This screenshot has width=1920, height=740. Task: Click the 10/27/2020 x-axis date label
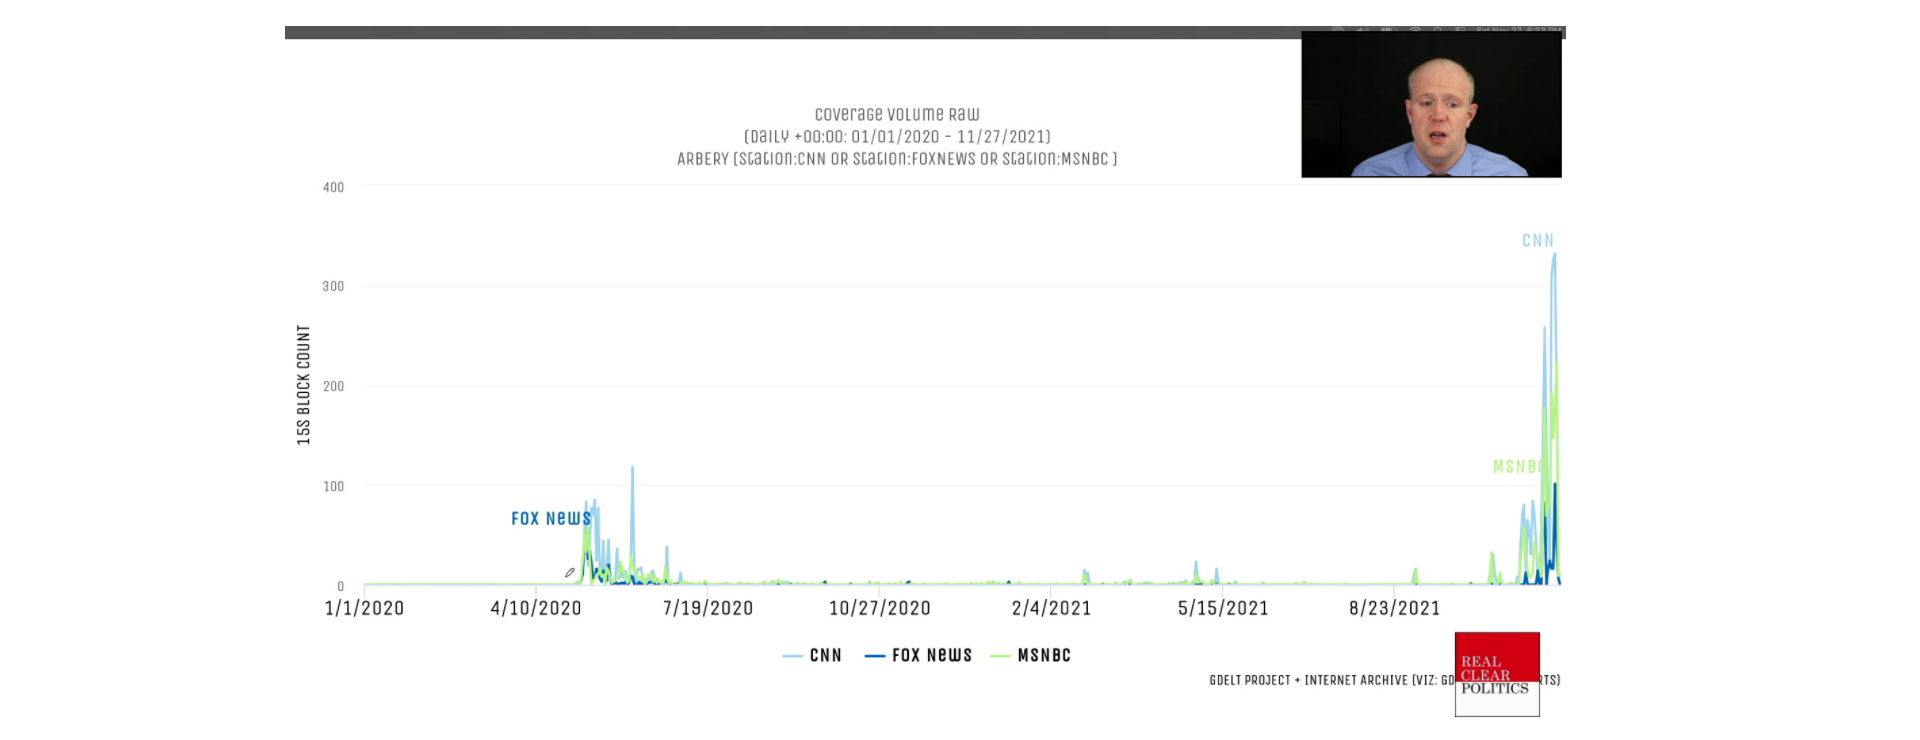[x=880, y=608]
